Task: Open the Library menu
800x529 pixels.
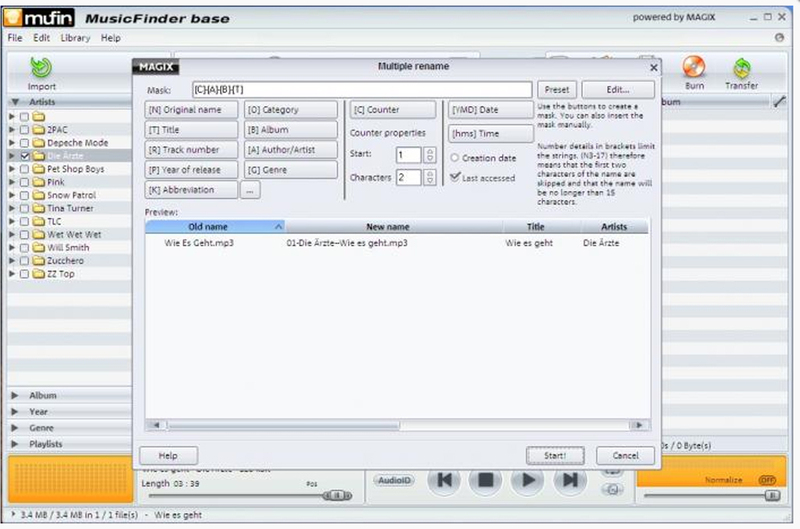Action: 75,38
